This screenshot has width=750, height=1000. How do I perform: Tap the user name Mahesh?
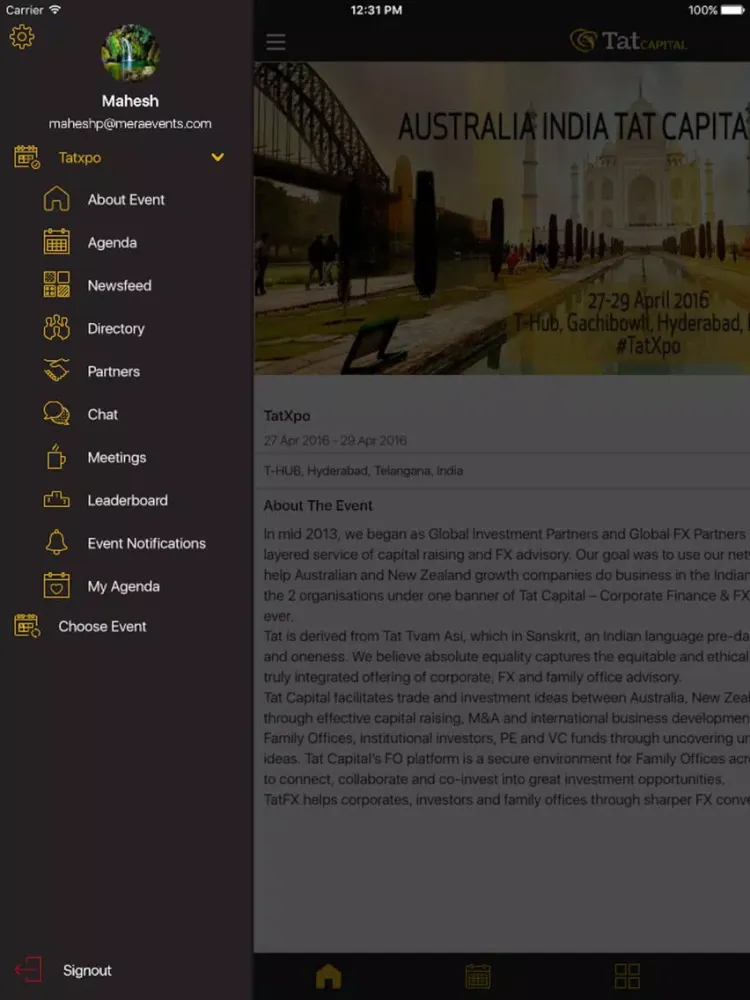click(130, 101)
